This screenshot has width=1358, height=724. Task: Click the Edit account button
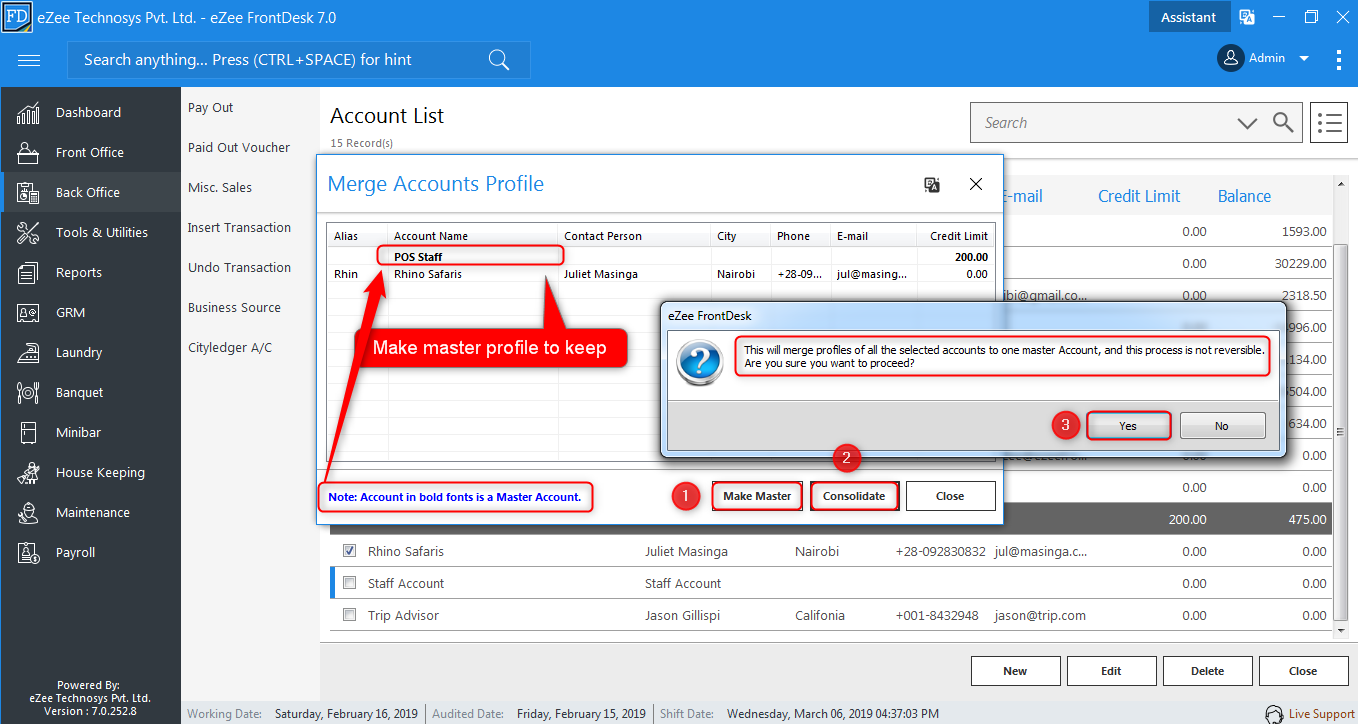1111,671
